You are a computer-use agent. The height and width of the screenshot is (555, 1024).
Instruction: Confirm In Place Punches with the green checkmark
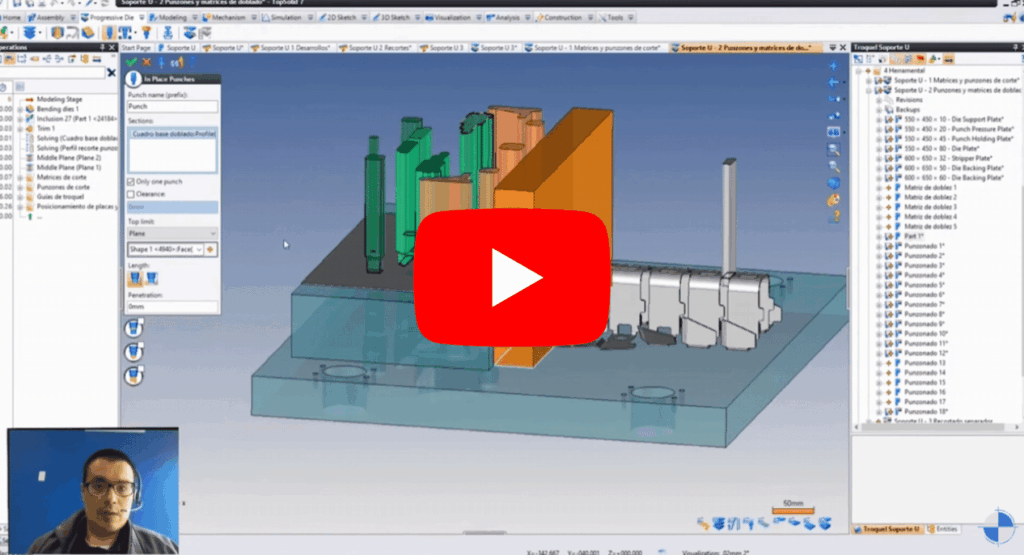coord(131,62)
